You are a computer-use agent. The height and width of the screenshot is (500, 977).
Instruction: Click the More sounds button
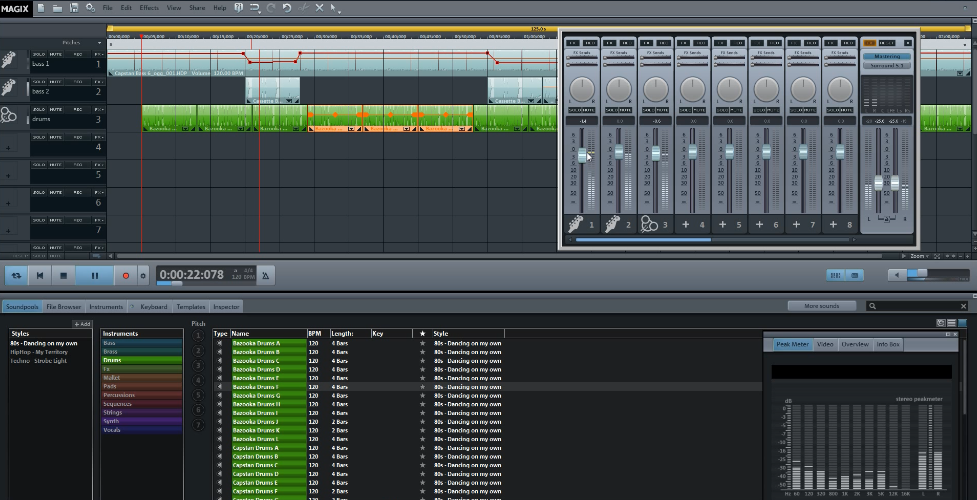[822, 306]
